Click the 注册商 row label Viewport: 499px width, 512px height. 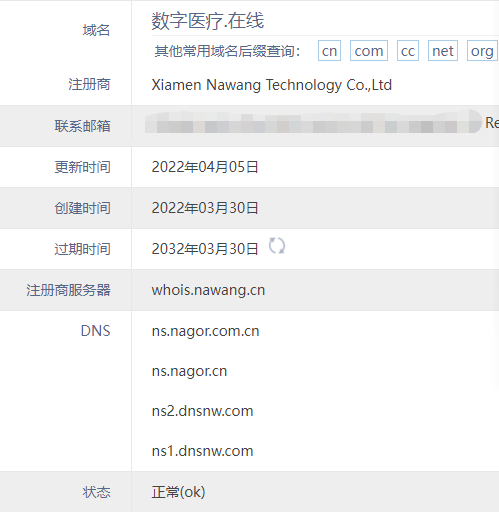pos(89,84)
